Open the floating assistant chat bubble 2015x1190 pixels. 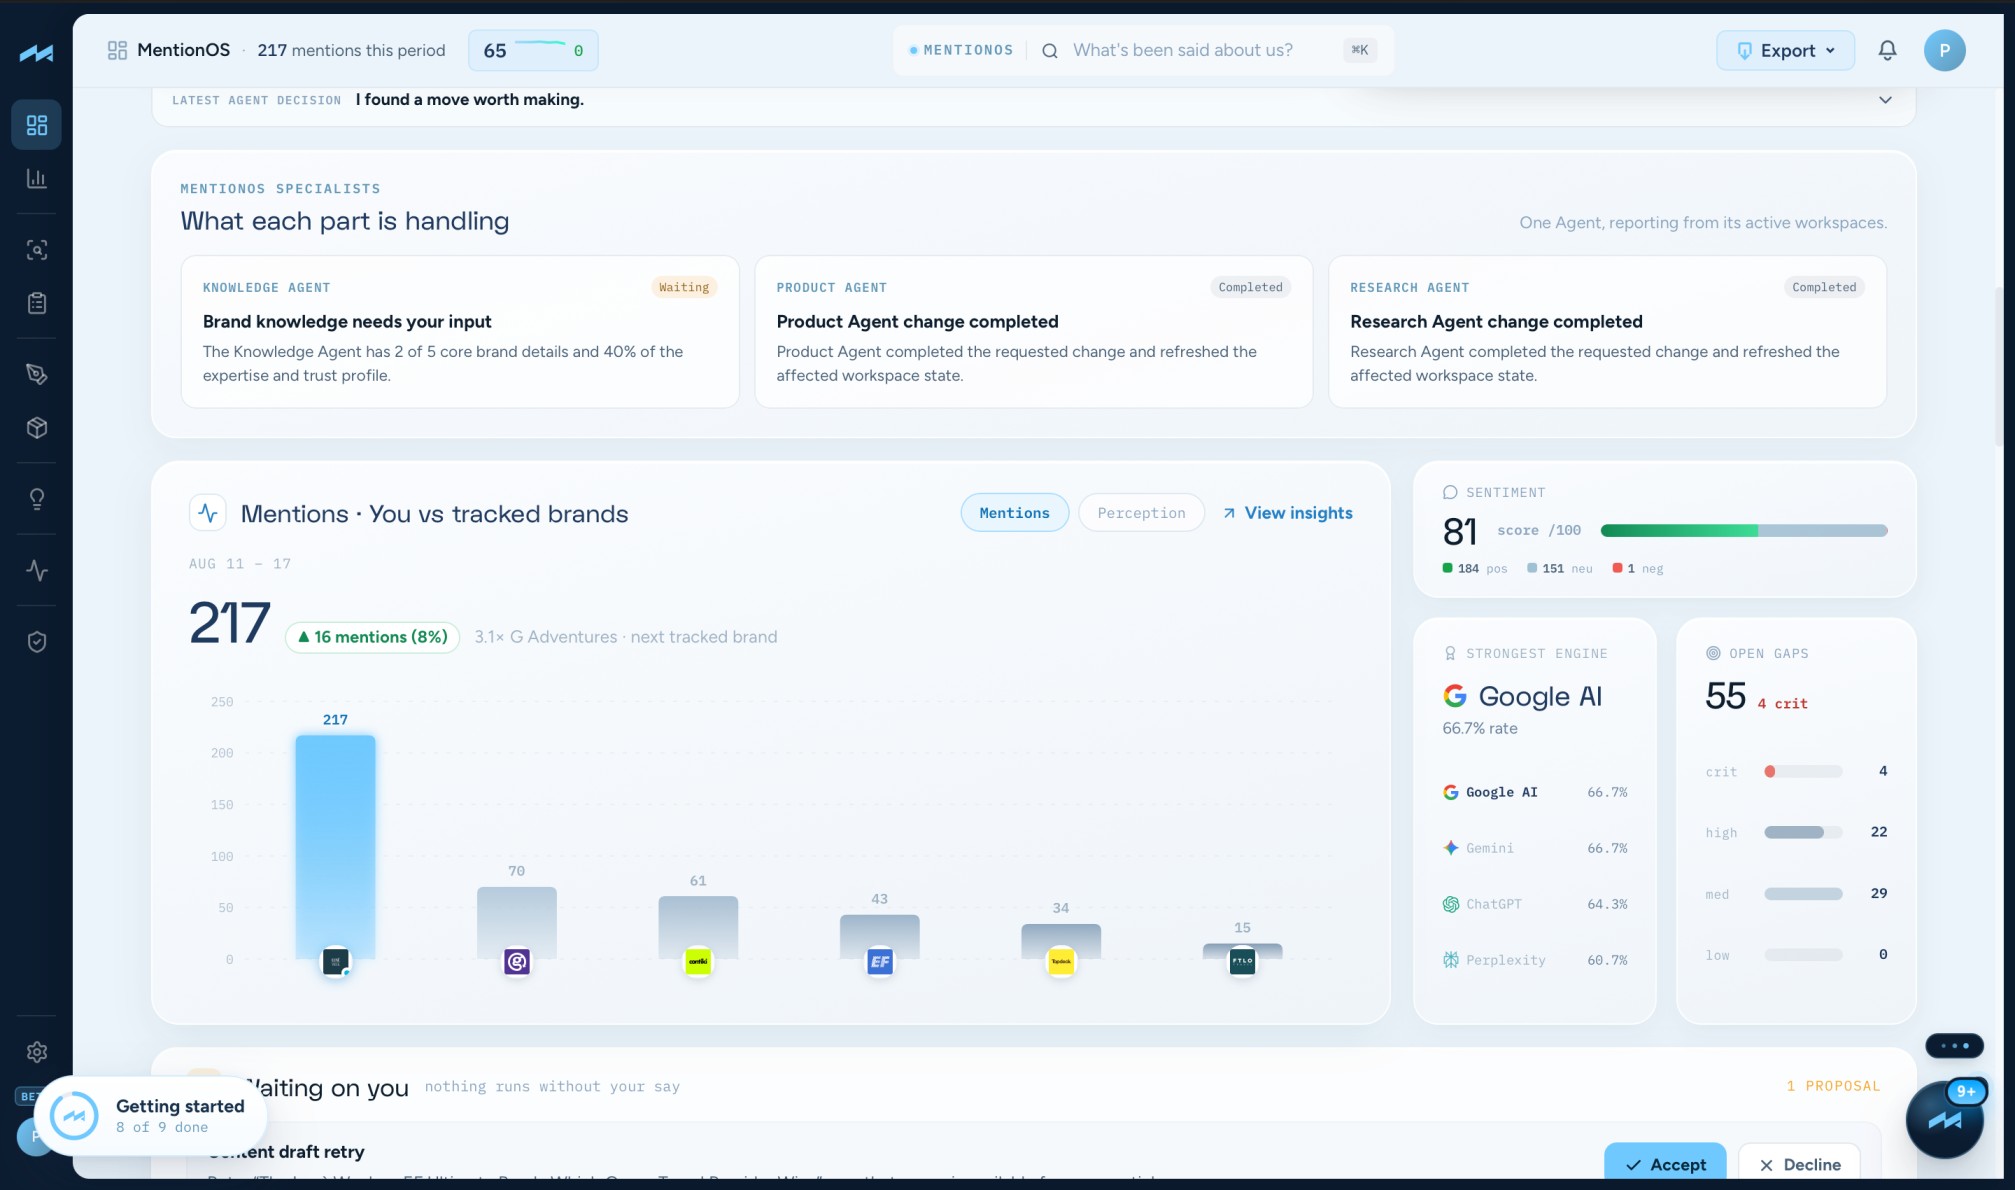coord(1944,1119)
